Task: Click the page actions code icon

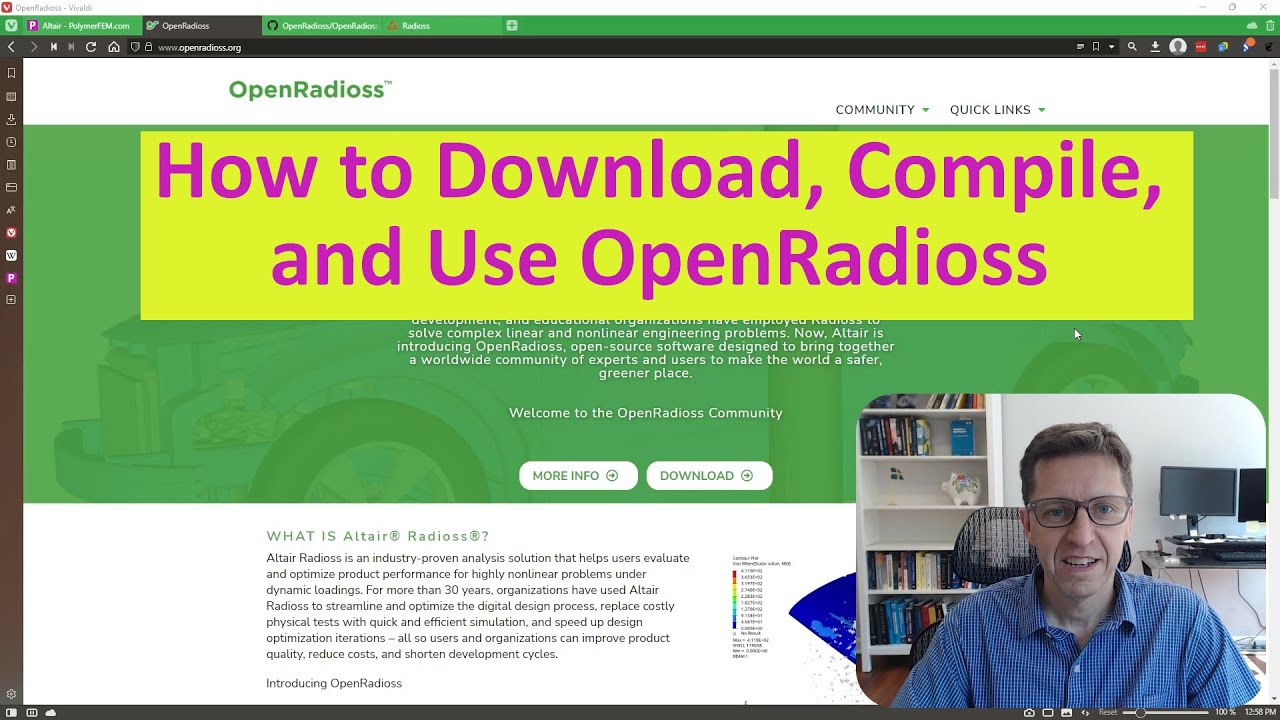Action: click(1085, 712)
